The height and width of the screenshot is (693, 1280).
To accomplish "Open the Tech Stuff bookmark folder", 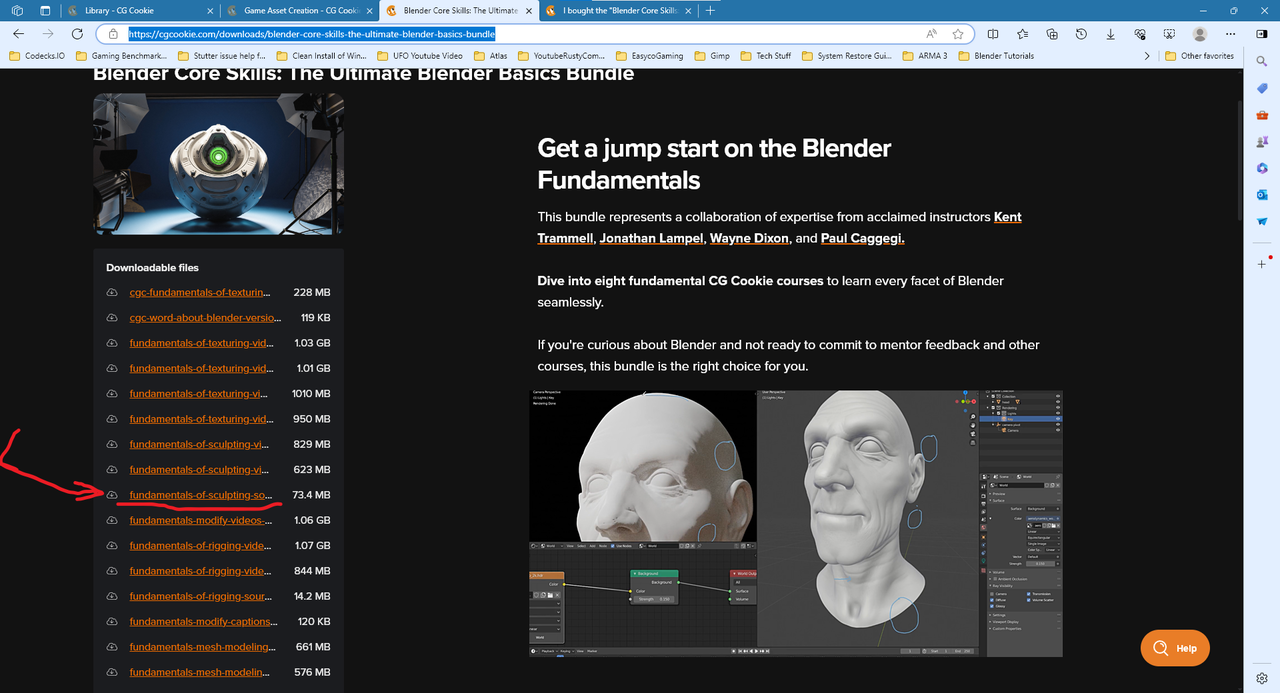I will point(764,56).
